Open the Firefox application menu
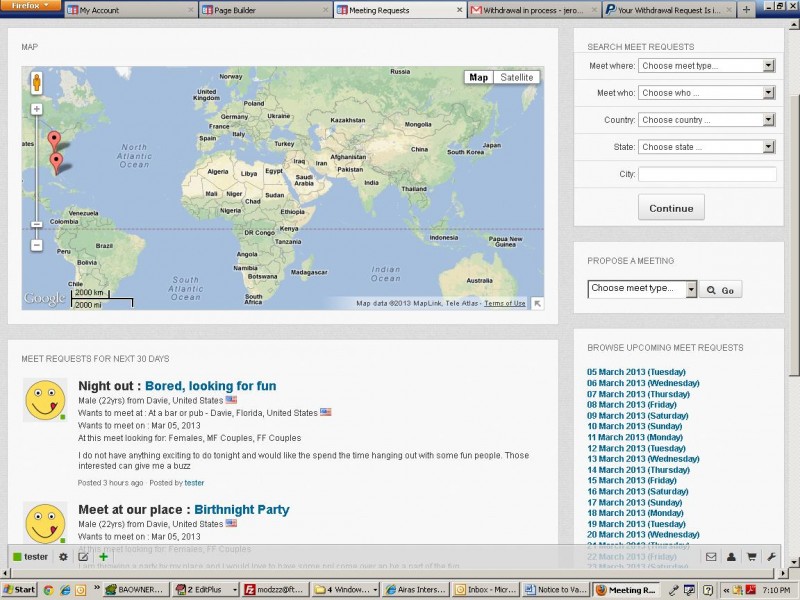 [30, 6]
